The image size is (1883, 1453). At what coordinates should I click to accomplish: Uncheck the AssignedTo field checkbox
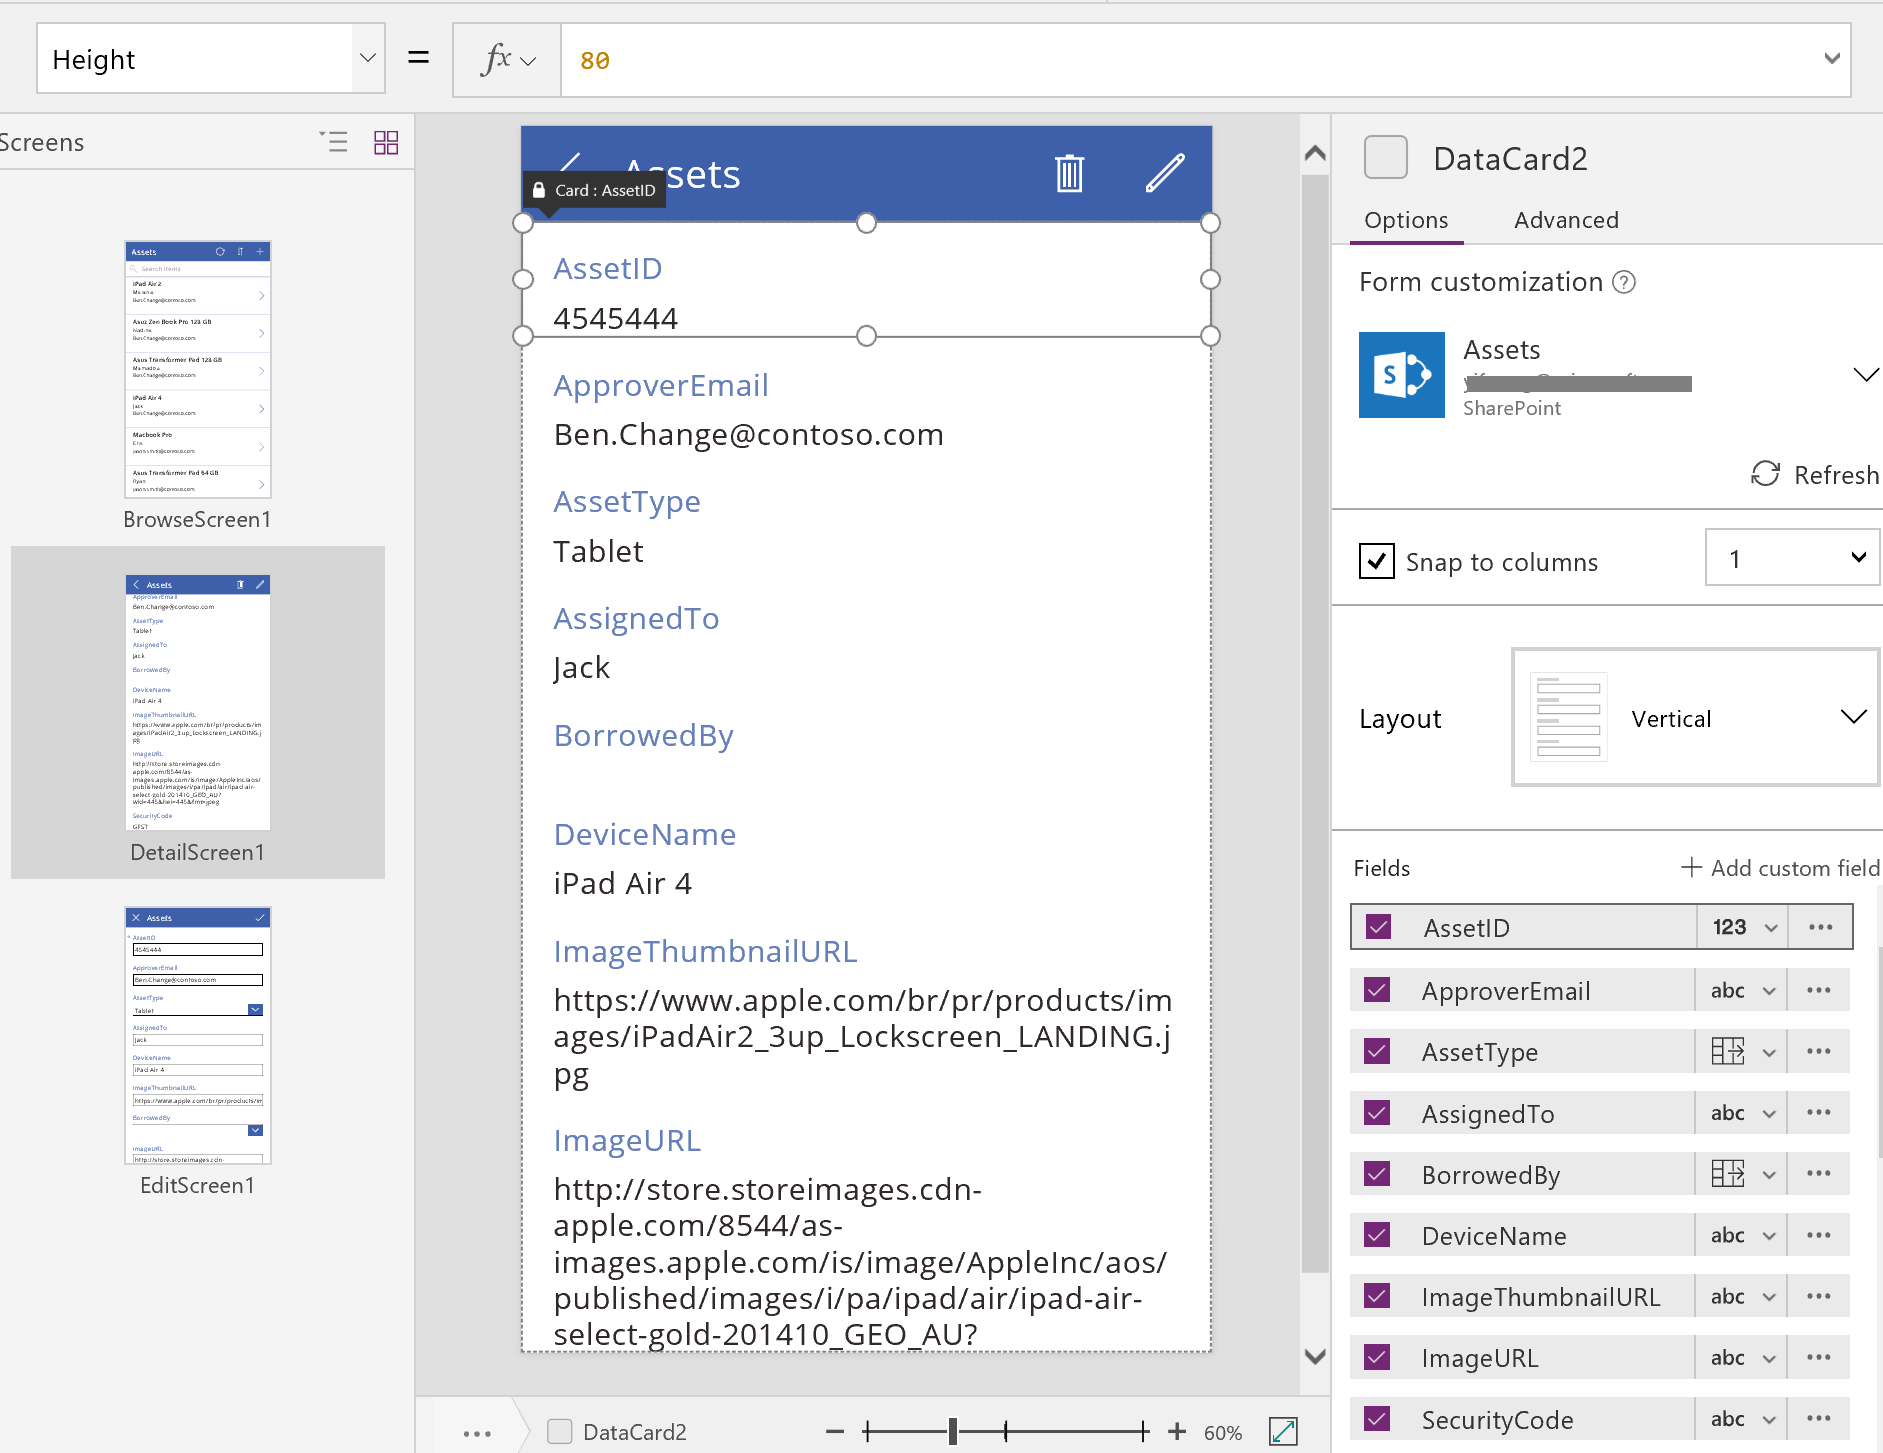[1377, 1112]
